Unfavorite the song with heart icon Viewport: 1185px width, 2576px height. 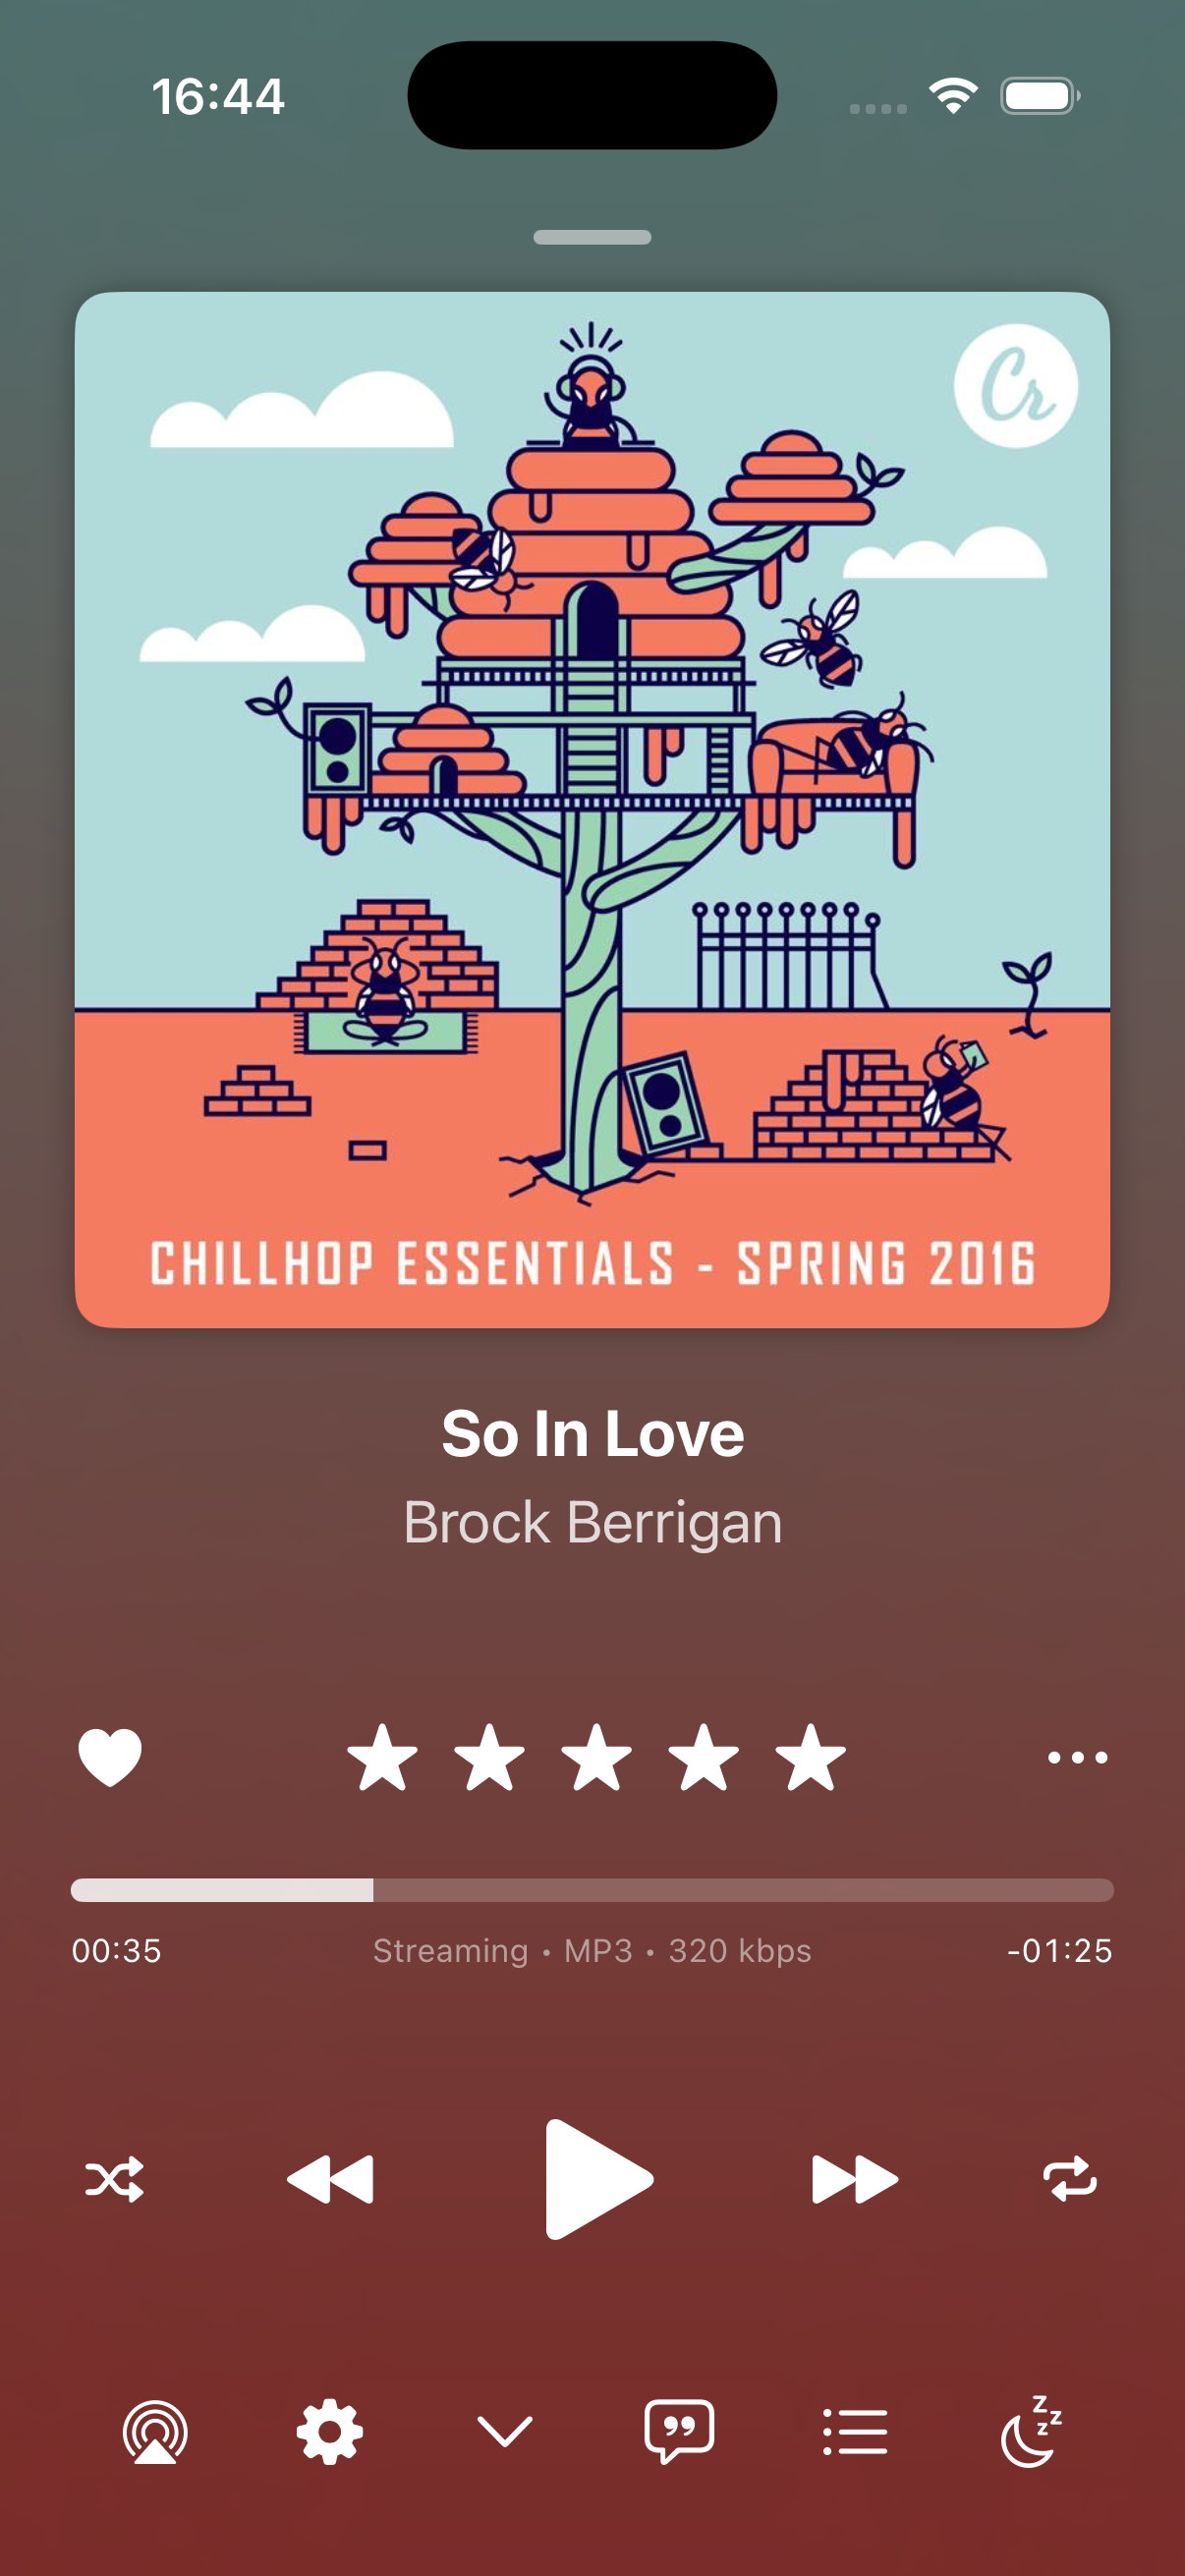[x=110, y=1757]
